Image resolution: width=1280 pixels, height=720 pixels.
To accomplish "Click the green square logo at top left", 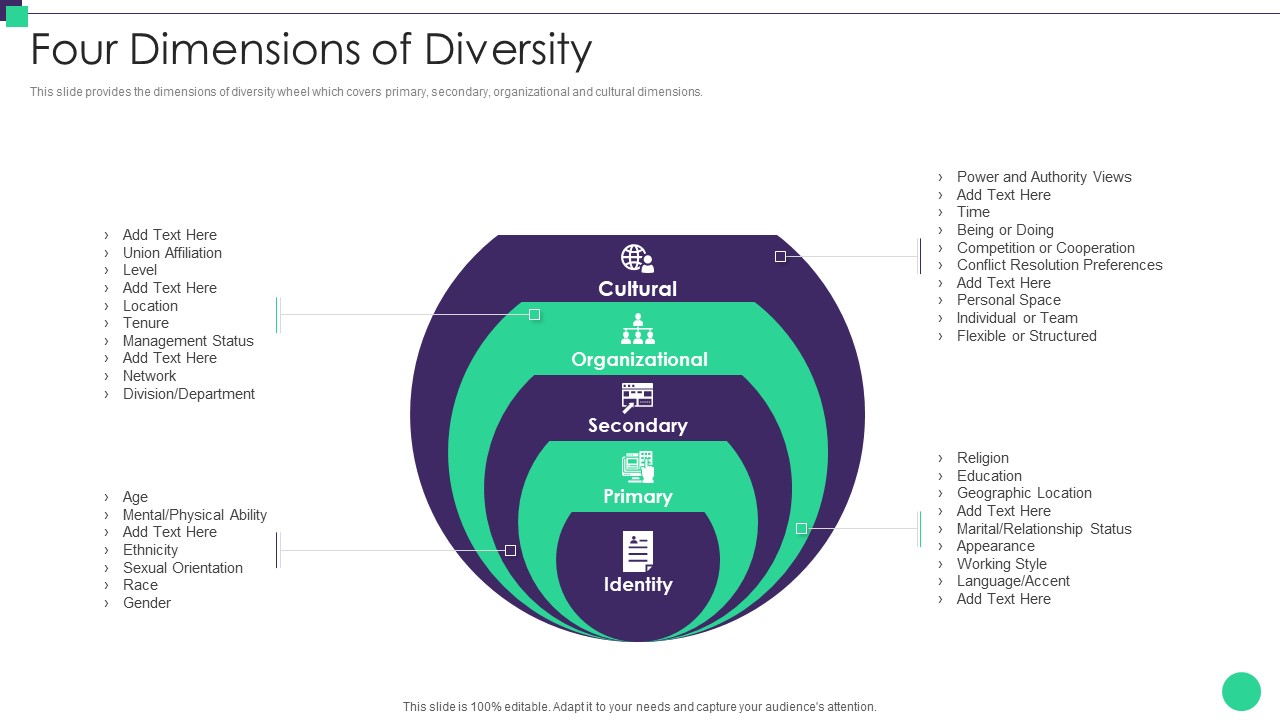I will [x=17, y=16].
